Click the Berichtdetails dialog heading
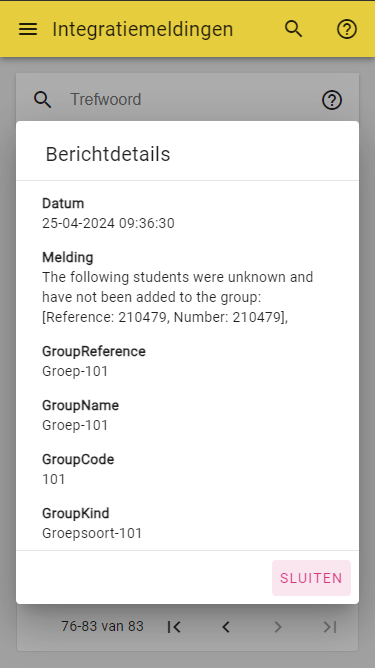The image size is (375, 668). point(108,154)
